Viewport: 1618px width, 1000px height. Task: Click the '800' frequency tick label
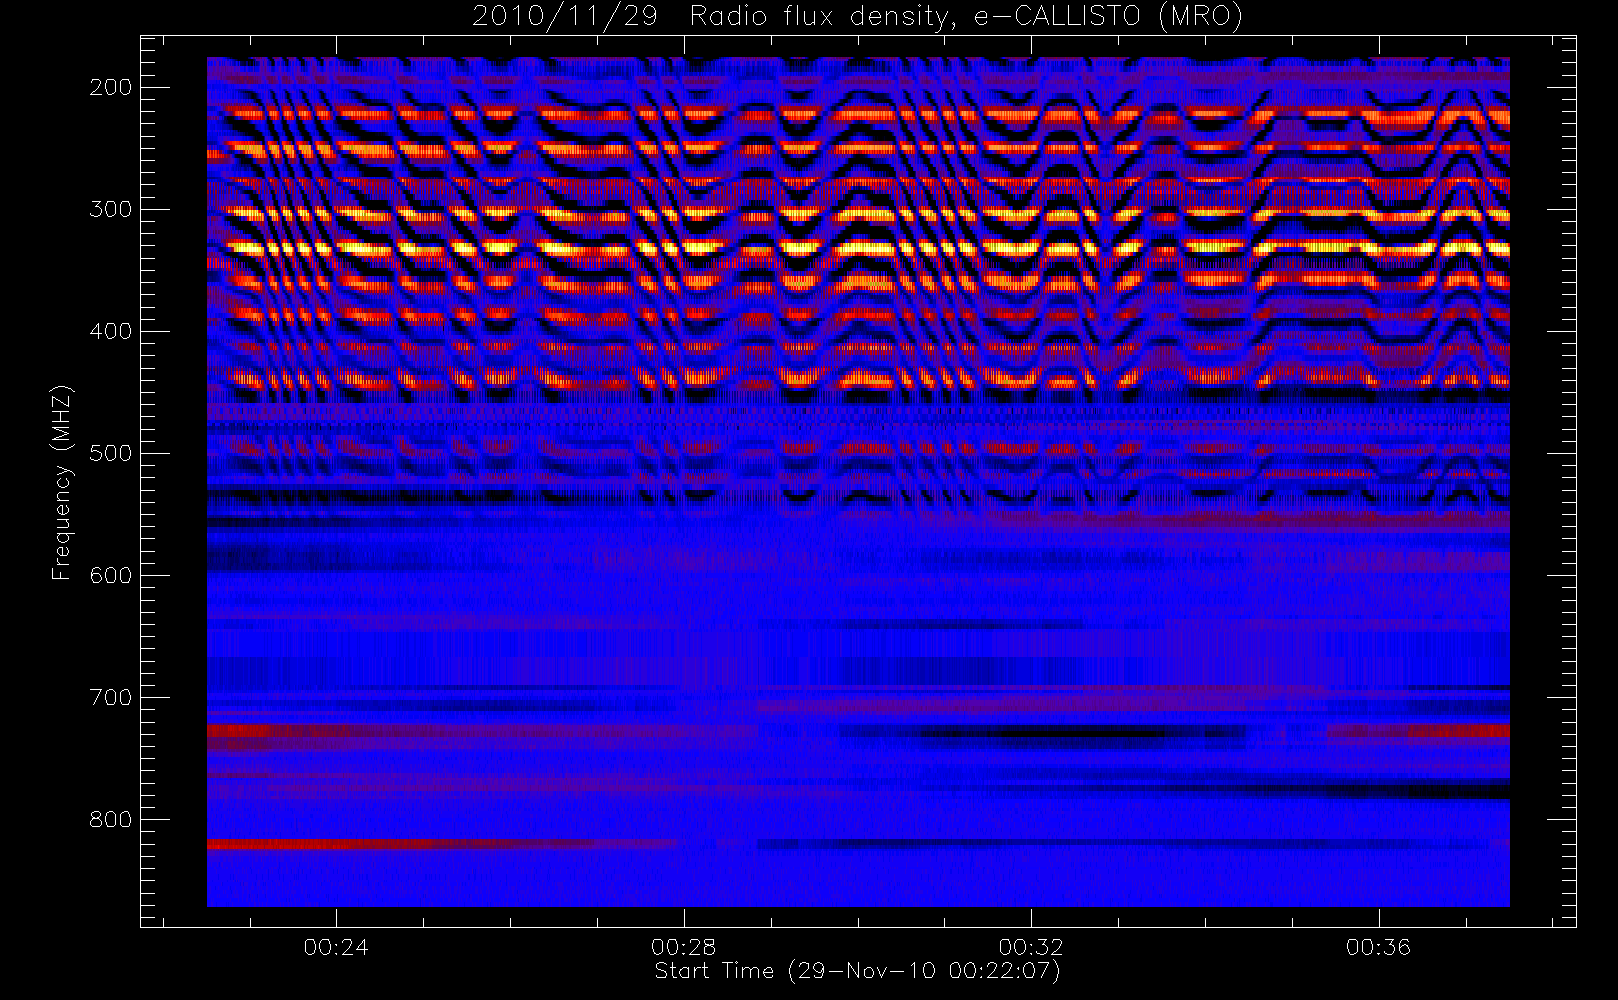[111, 819]
